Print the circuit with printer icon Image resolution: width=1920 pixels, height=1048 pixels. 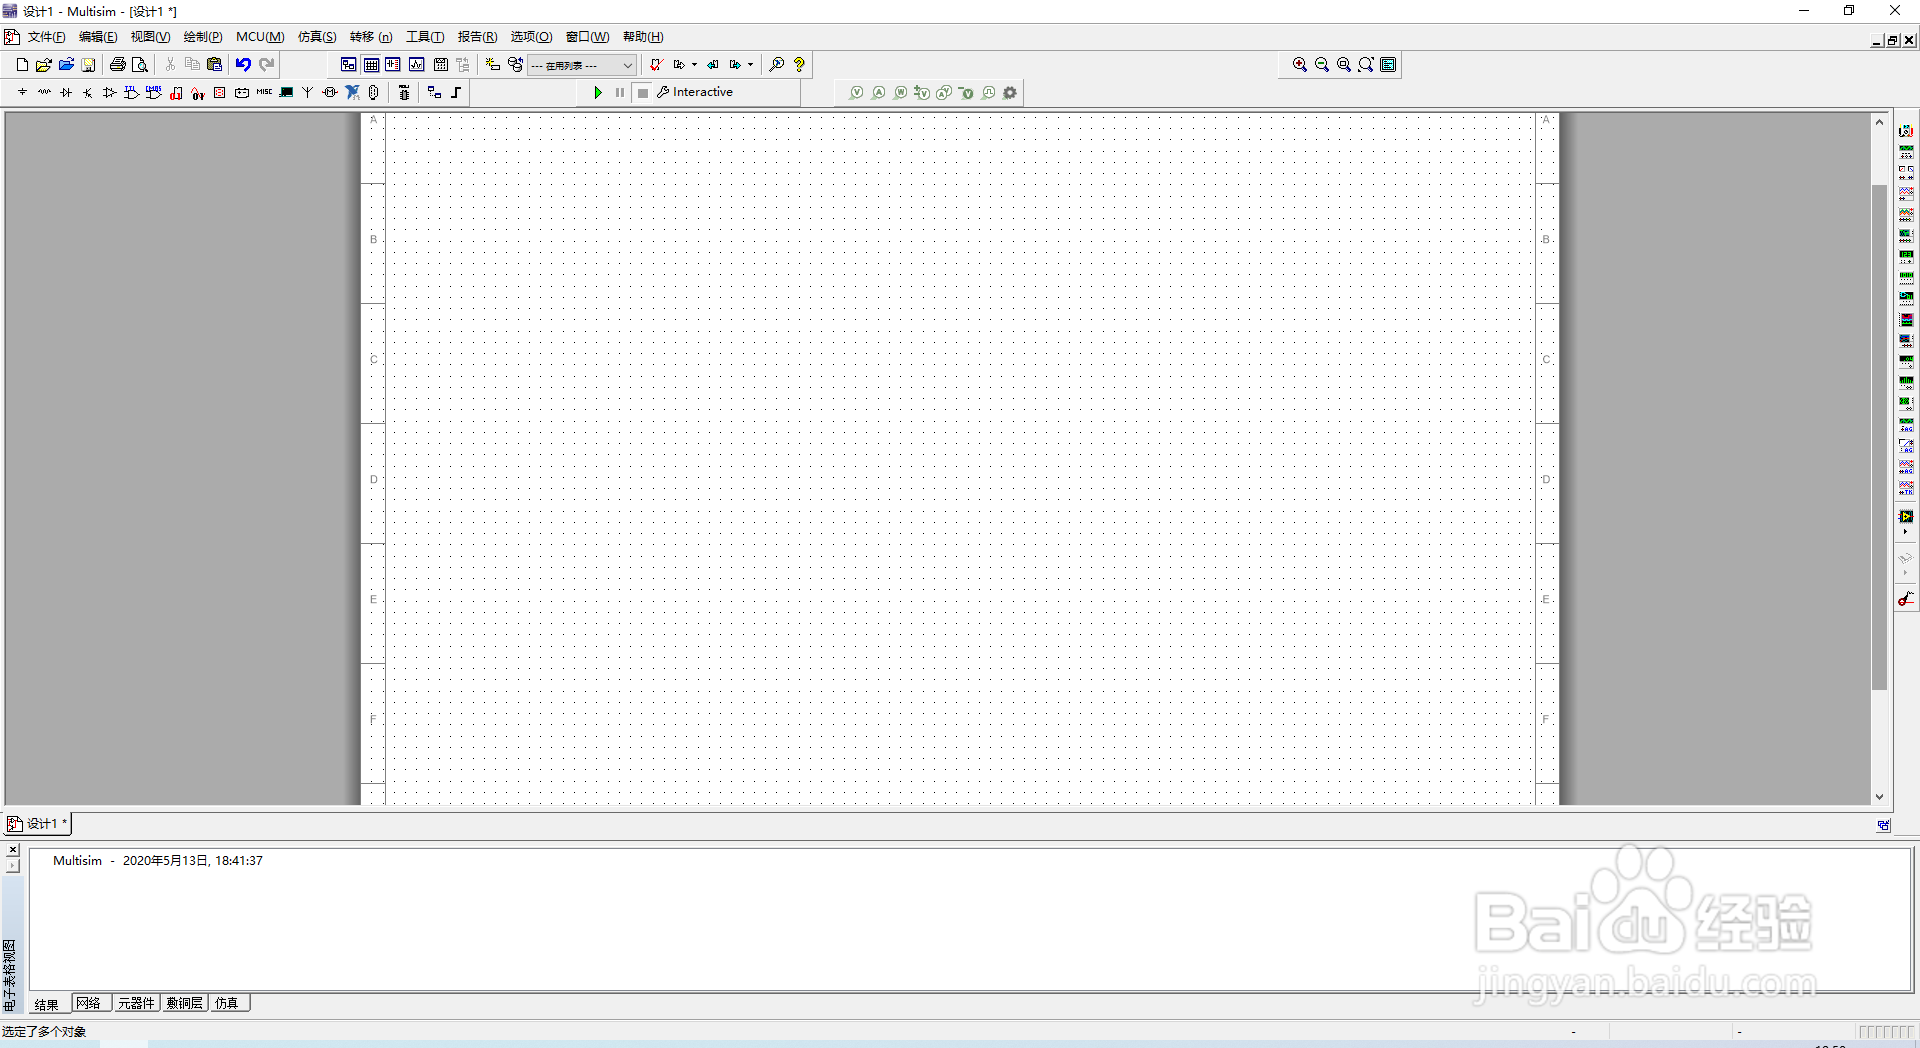(117, 65)
